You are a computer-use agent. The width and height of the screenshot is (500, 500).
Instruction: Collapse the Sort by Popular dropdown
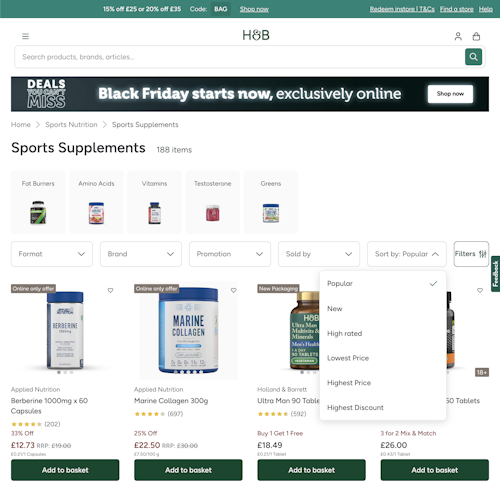(407, 254)
